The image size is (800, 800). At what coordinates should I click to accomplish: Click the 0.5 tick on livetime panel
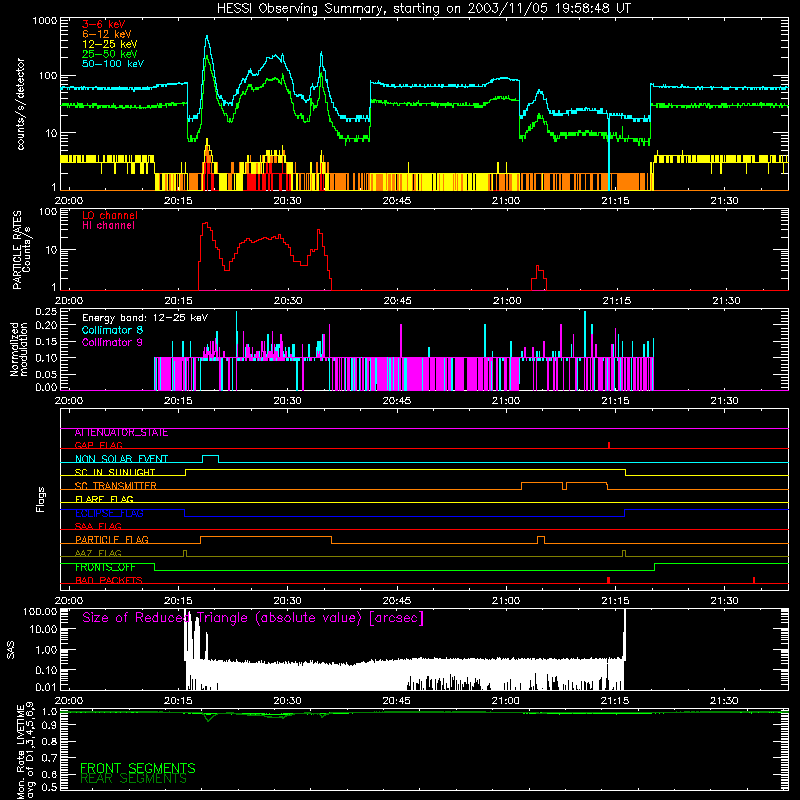49,787
